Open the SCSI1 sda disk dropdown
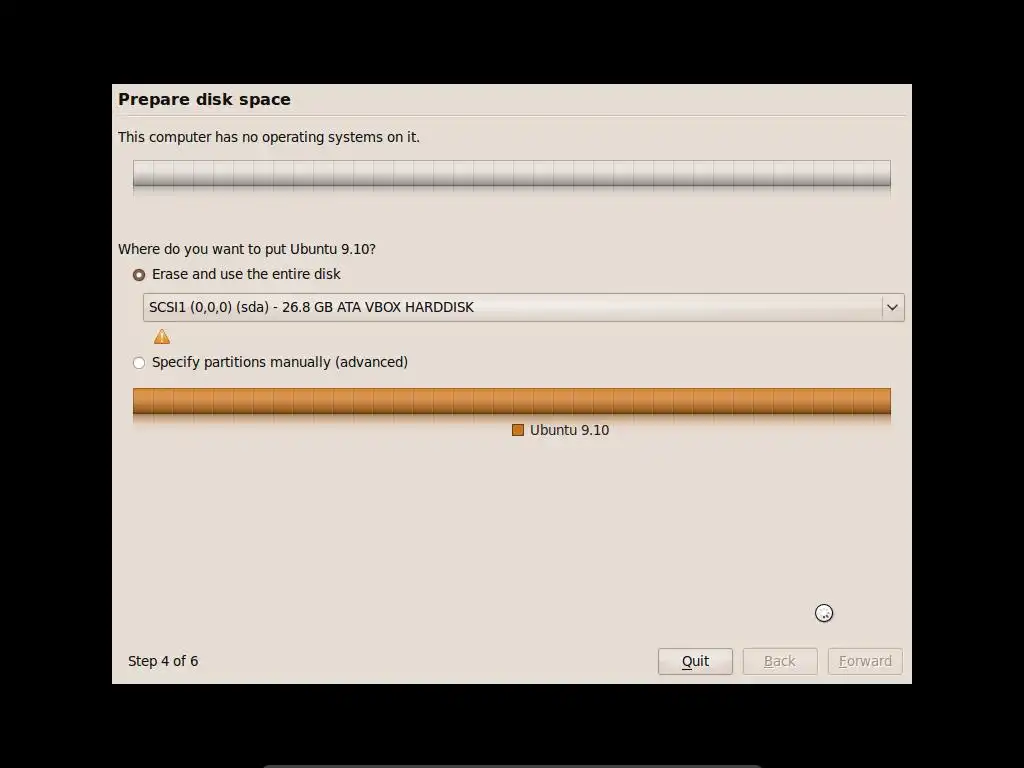 (523, 308)
